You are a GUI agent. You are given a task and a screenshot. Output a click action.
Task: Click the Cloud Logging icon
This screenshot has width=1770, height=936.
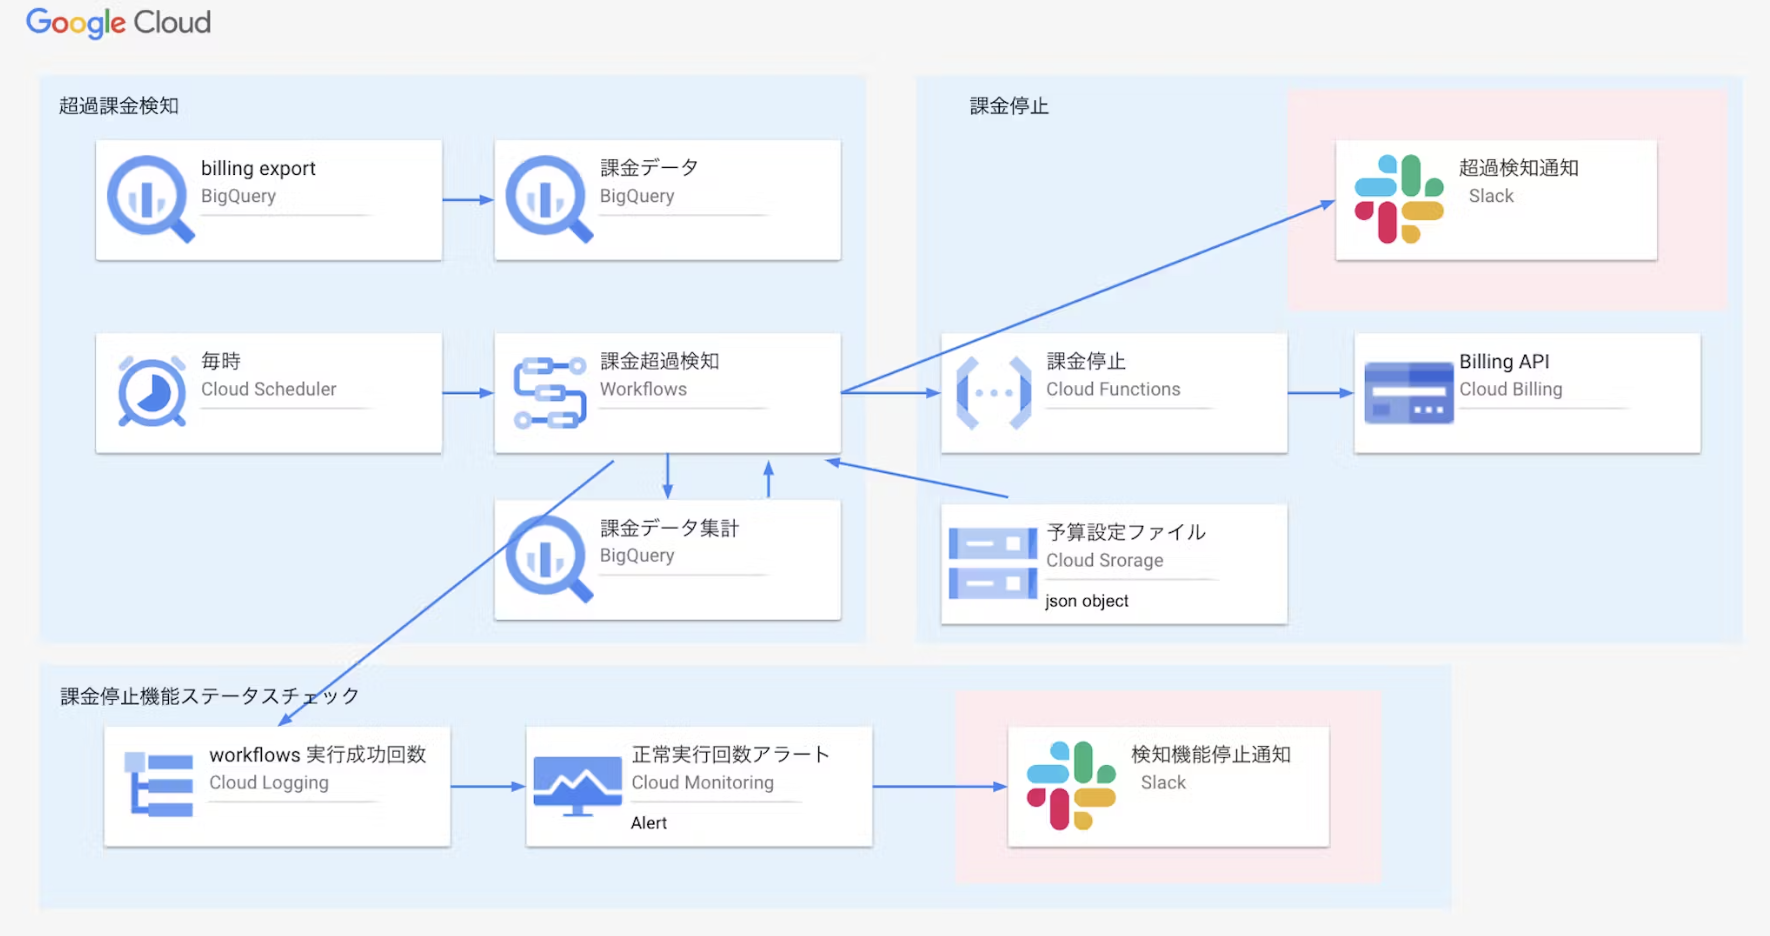[x=157, y=784]
